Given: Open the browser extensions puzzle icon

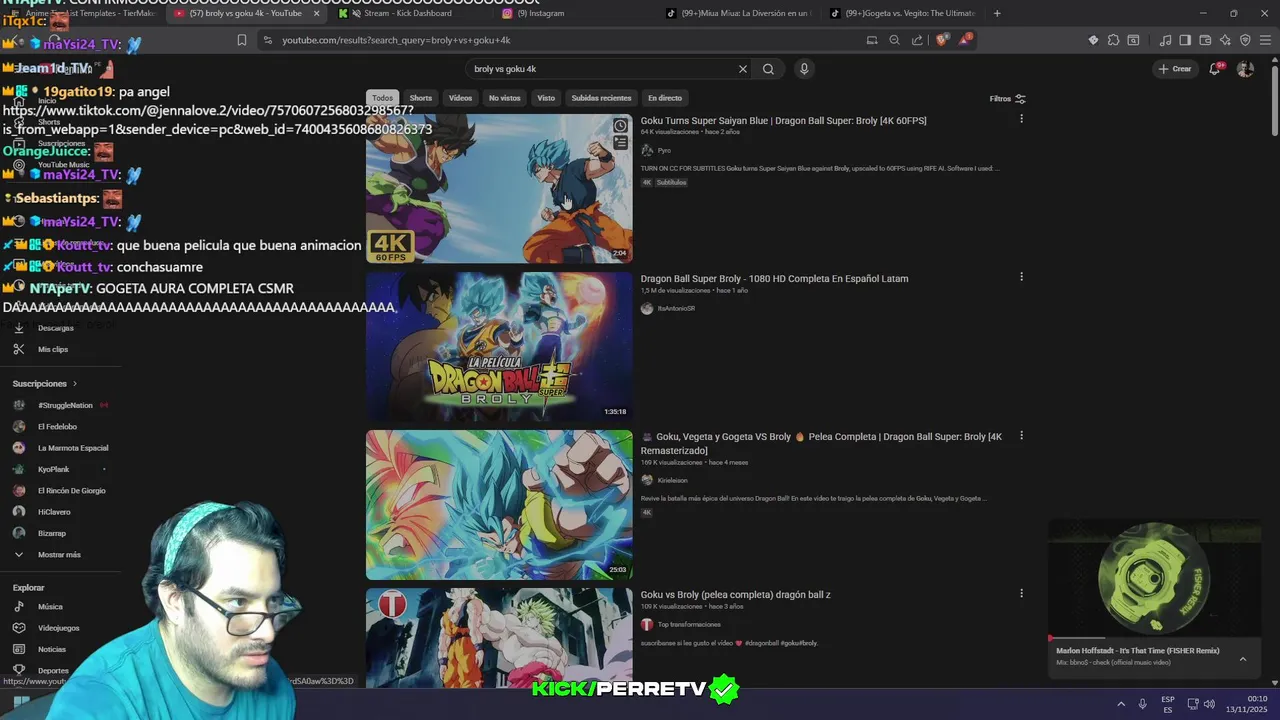Looking at the screenshot, I should (1113, 40).
